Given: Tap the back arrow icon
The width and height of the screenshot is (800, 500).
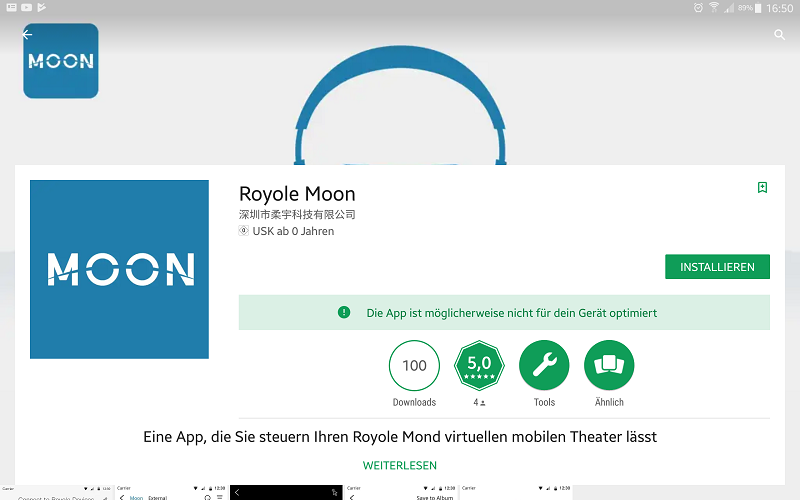Looking at the screenshot, I should (x=27, y=34).
